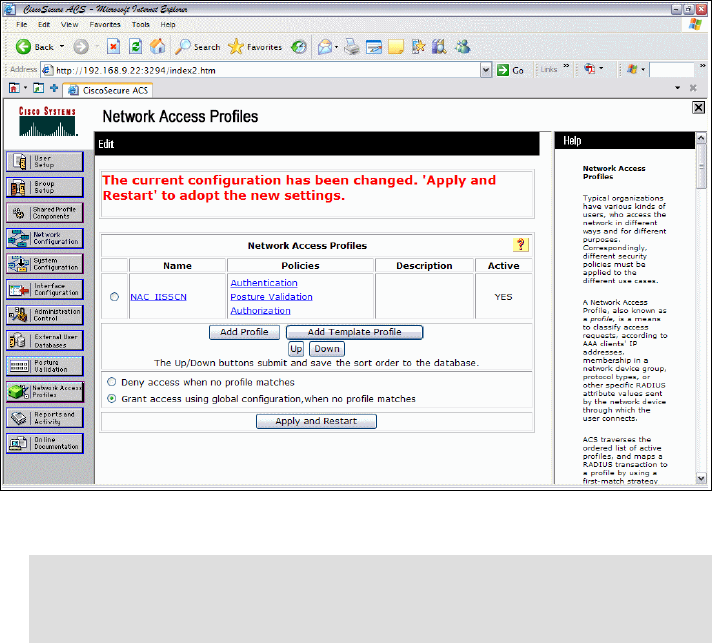Screen dimensions: 712x643
Task: Close the page frame with the X box
Action: click(x=698, y=107)
